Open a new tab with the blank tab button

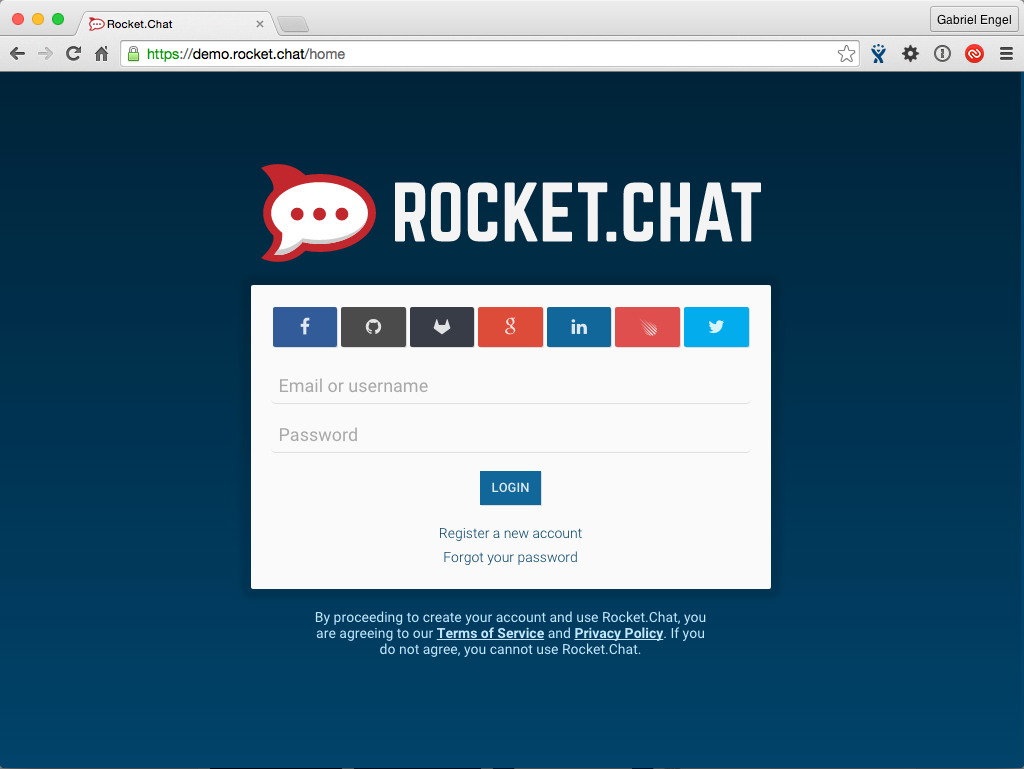(x=293, y=25)
